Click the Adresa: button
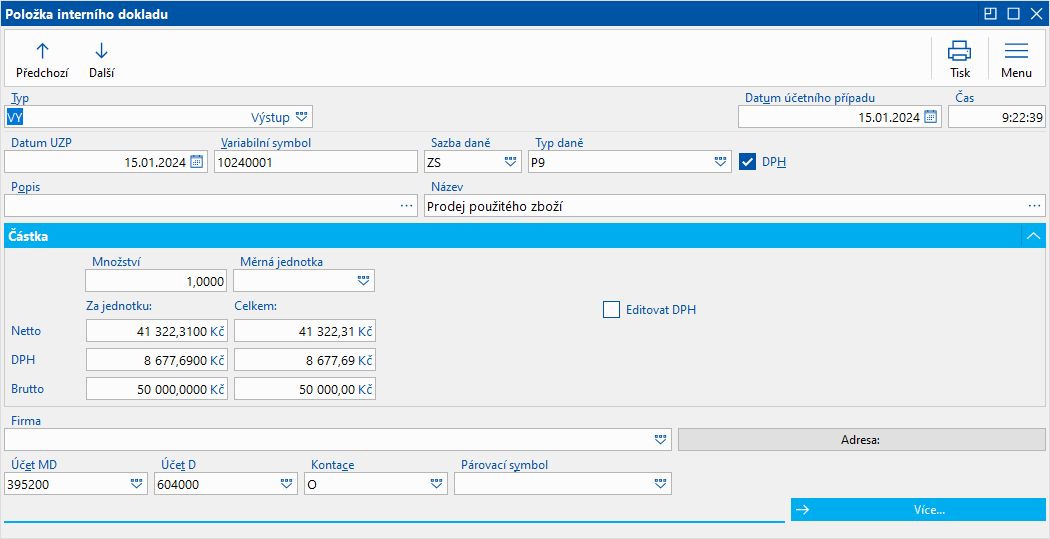1050x539 pixels. coord(862,440)
